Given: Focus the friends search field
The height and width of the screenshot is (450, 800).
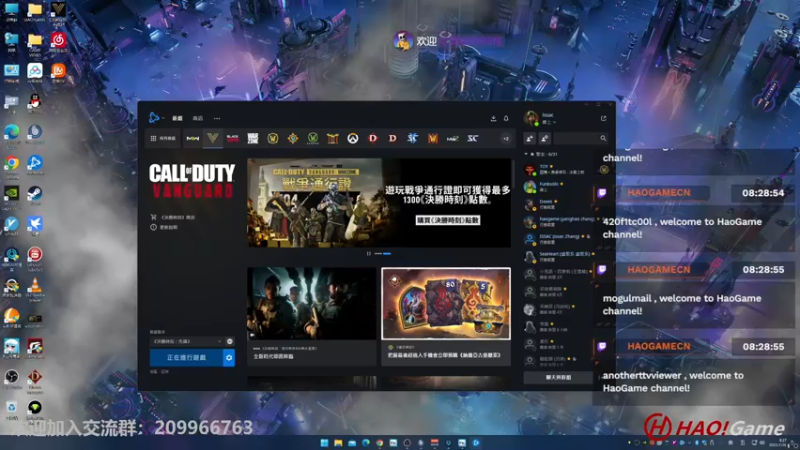Looking at the screenshot, I should 581,138.
